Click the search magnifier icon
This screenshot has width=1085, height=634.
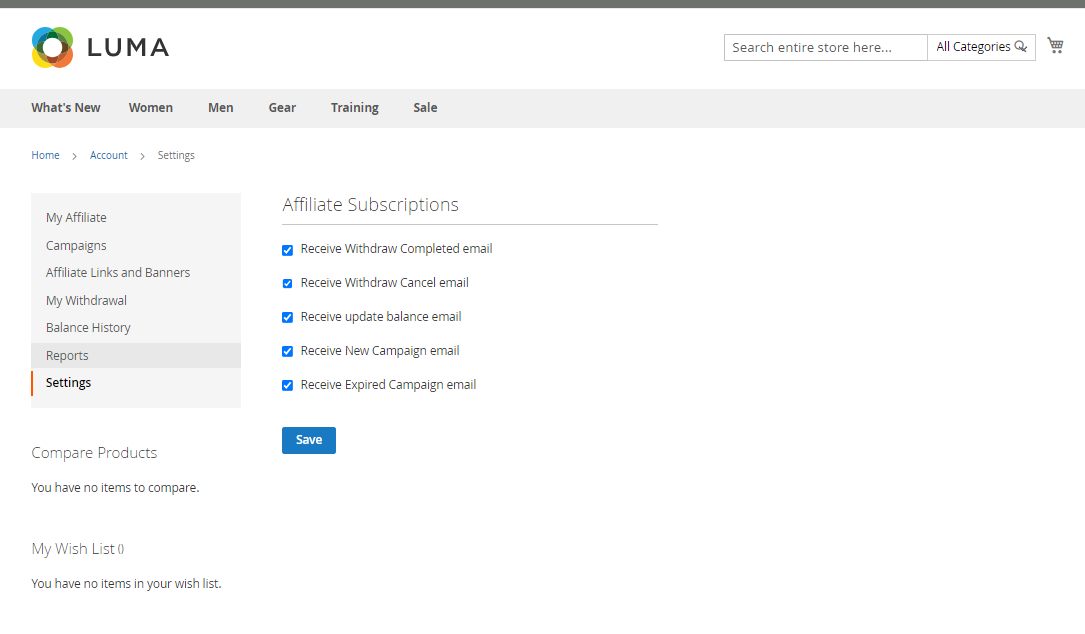[1021, 47]
